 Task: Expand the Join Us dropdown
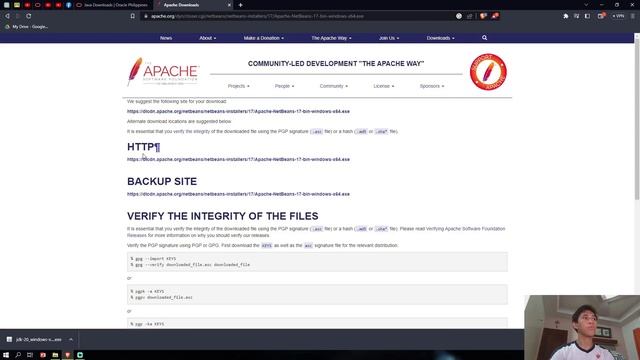389,38
